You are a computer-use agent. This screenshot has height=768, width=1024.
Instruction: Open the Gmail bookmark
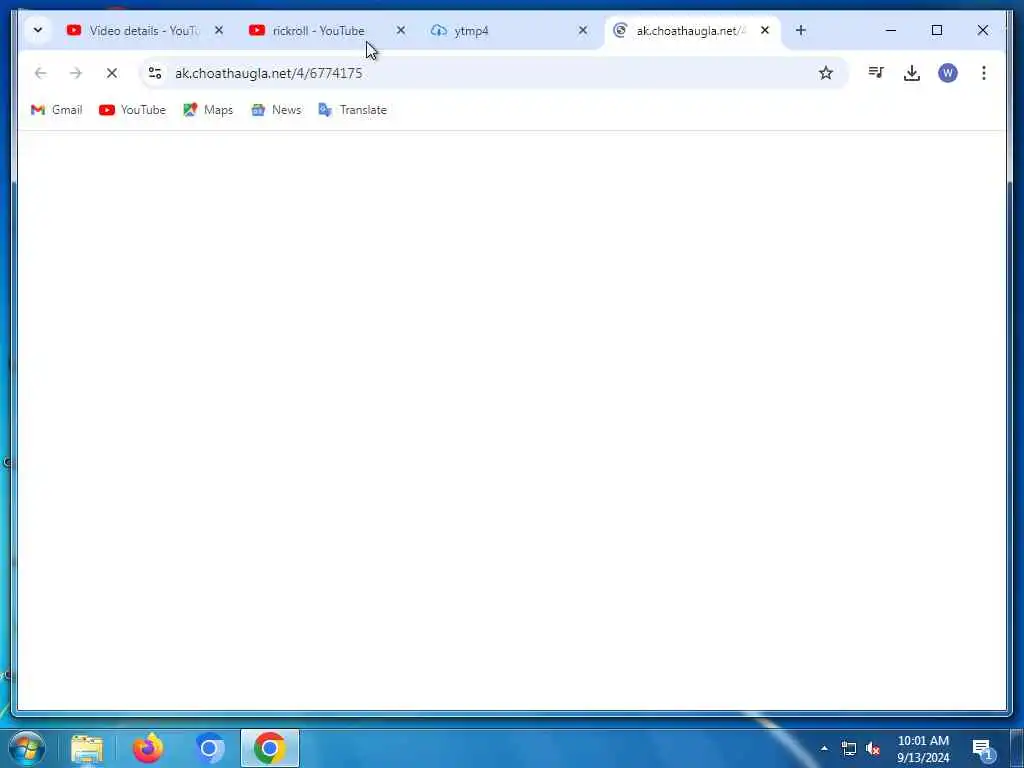click(57, 110)
